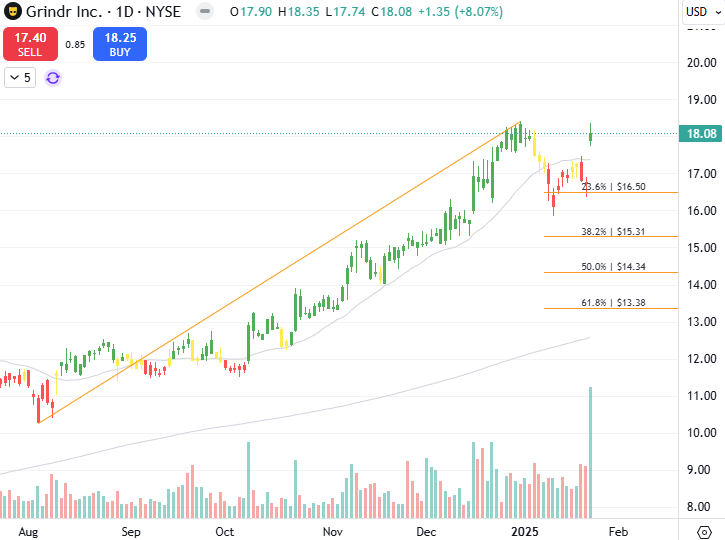The width and height of the screenshot is (725, 540).
Task: Click the 23.6% $16.50 Fibonacci level
Action: (613, 187)
